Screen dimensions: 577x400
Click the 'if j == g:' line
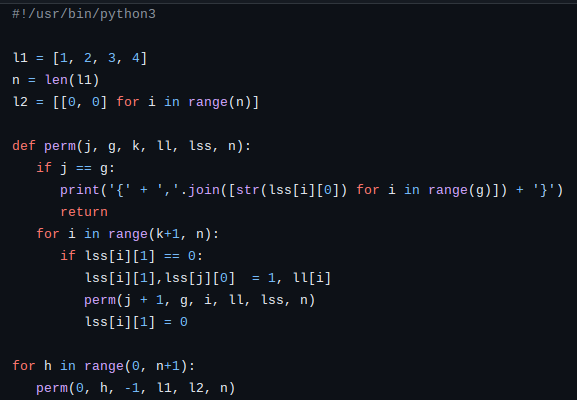[76, 168]
